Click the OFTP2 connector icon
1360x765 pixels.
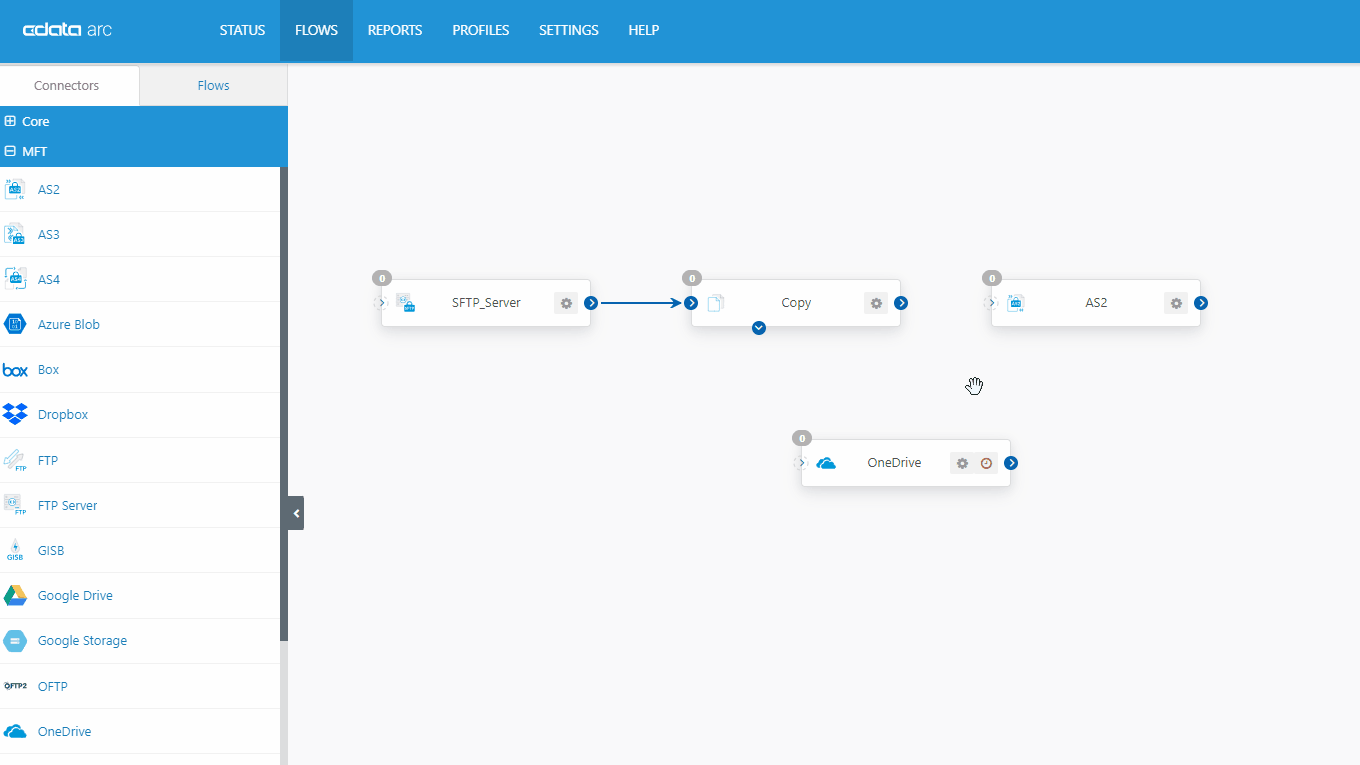[15, 686]
